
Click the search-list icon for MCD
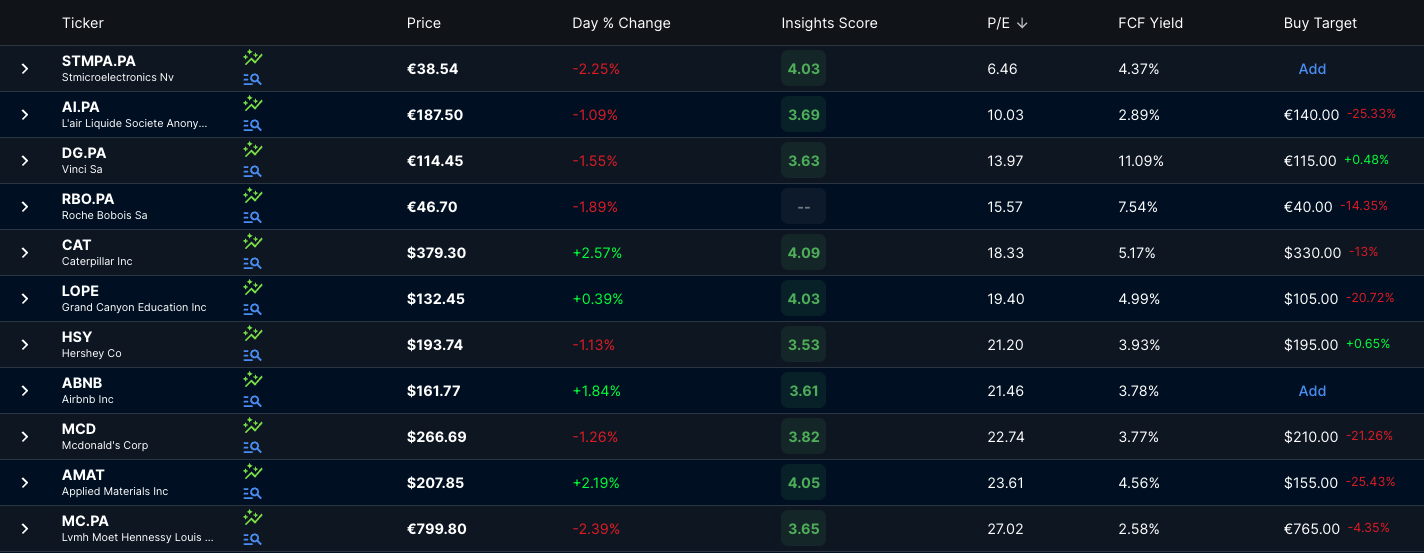252,448
